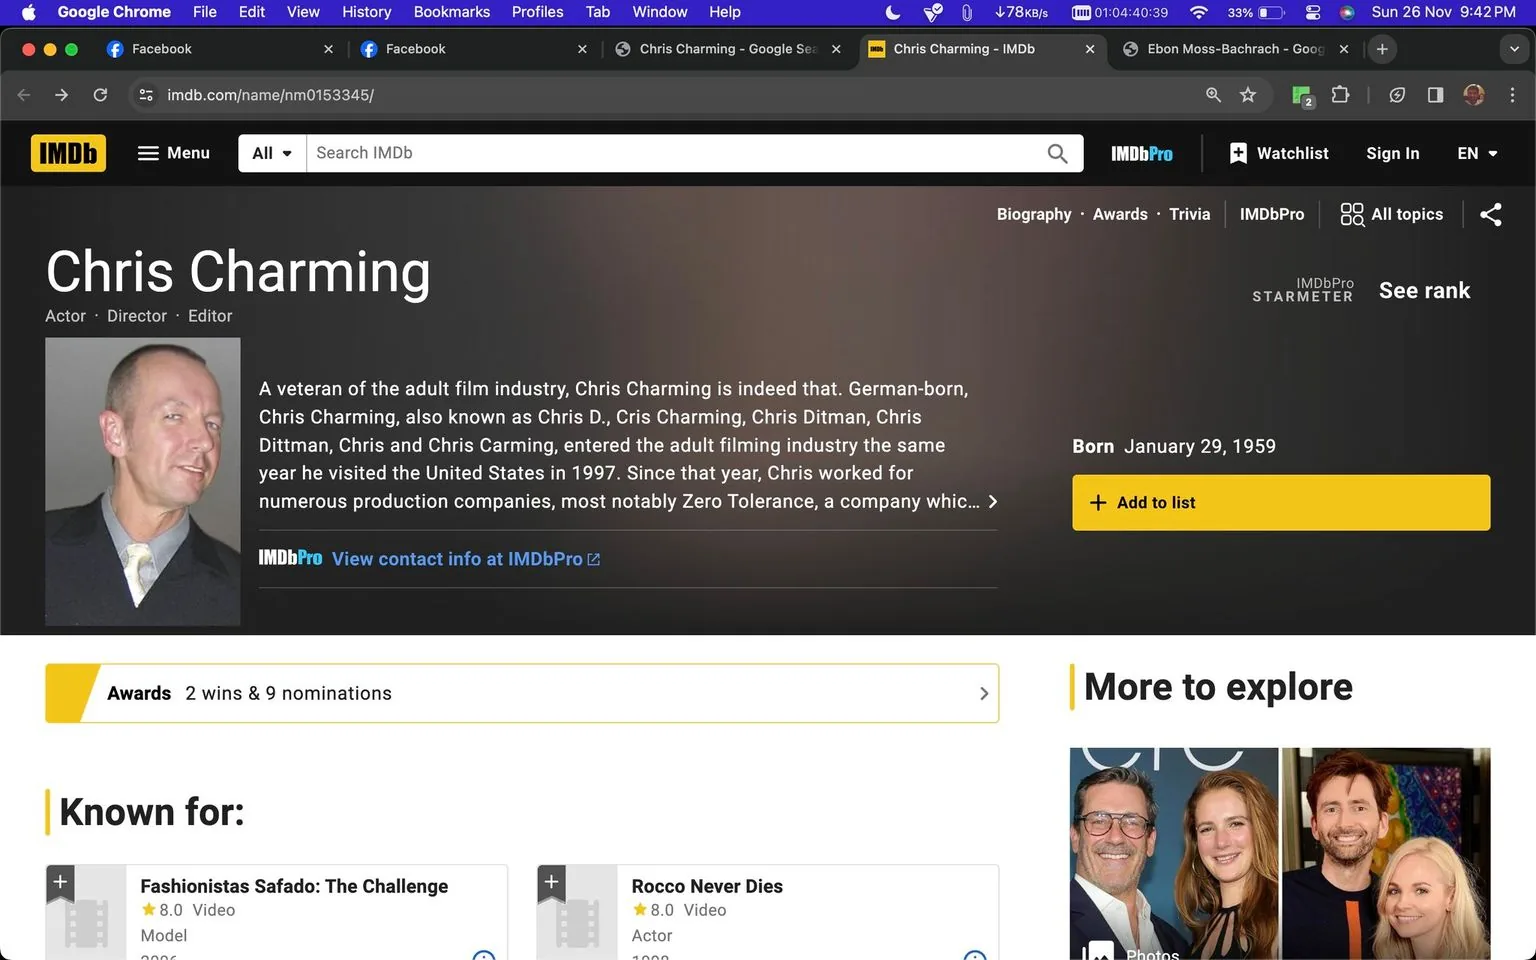
Task: Reload the current page
Action: pyautogui.click(x=100, y=95)
